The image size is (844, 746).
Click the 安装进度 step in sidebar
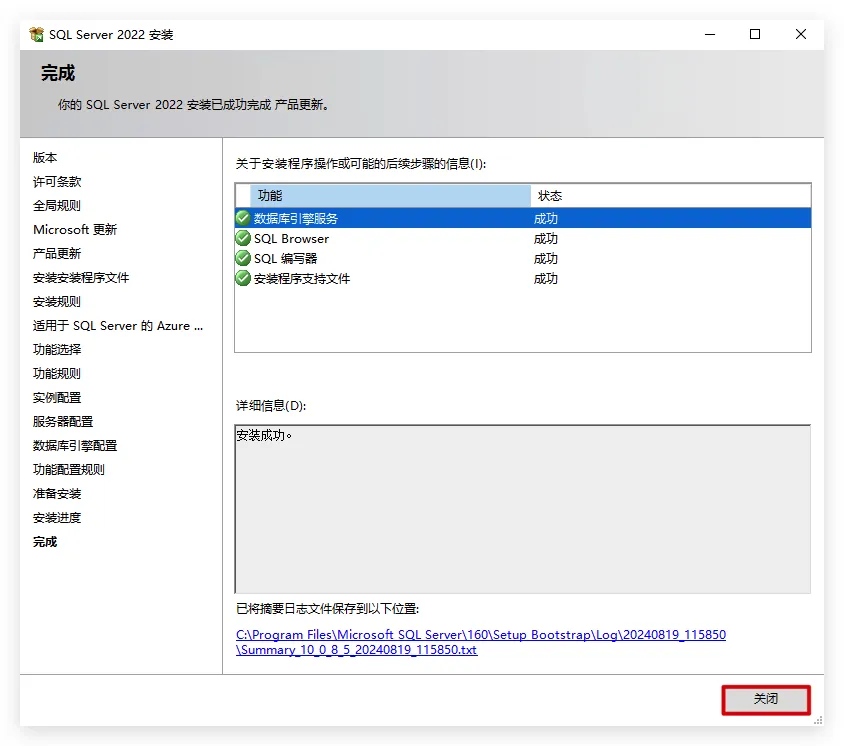pyautogui.click(x=57, y=518)
